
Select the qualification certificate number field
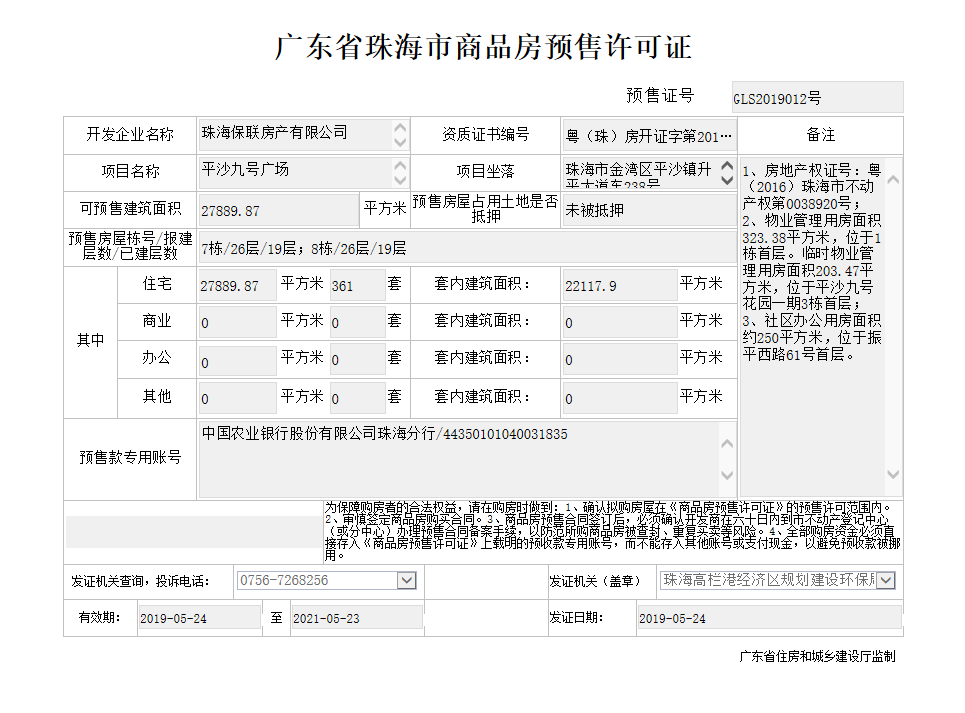[649, 135]
